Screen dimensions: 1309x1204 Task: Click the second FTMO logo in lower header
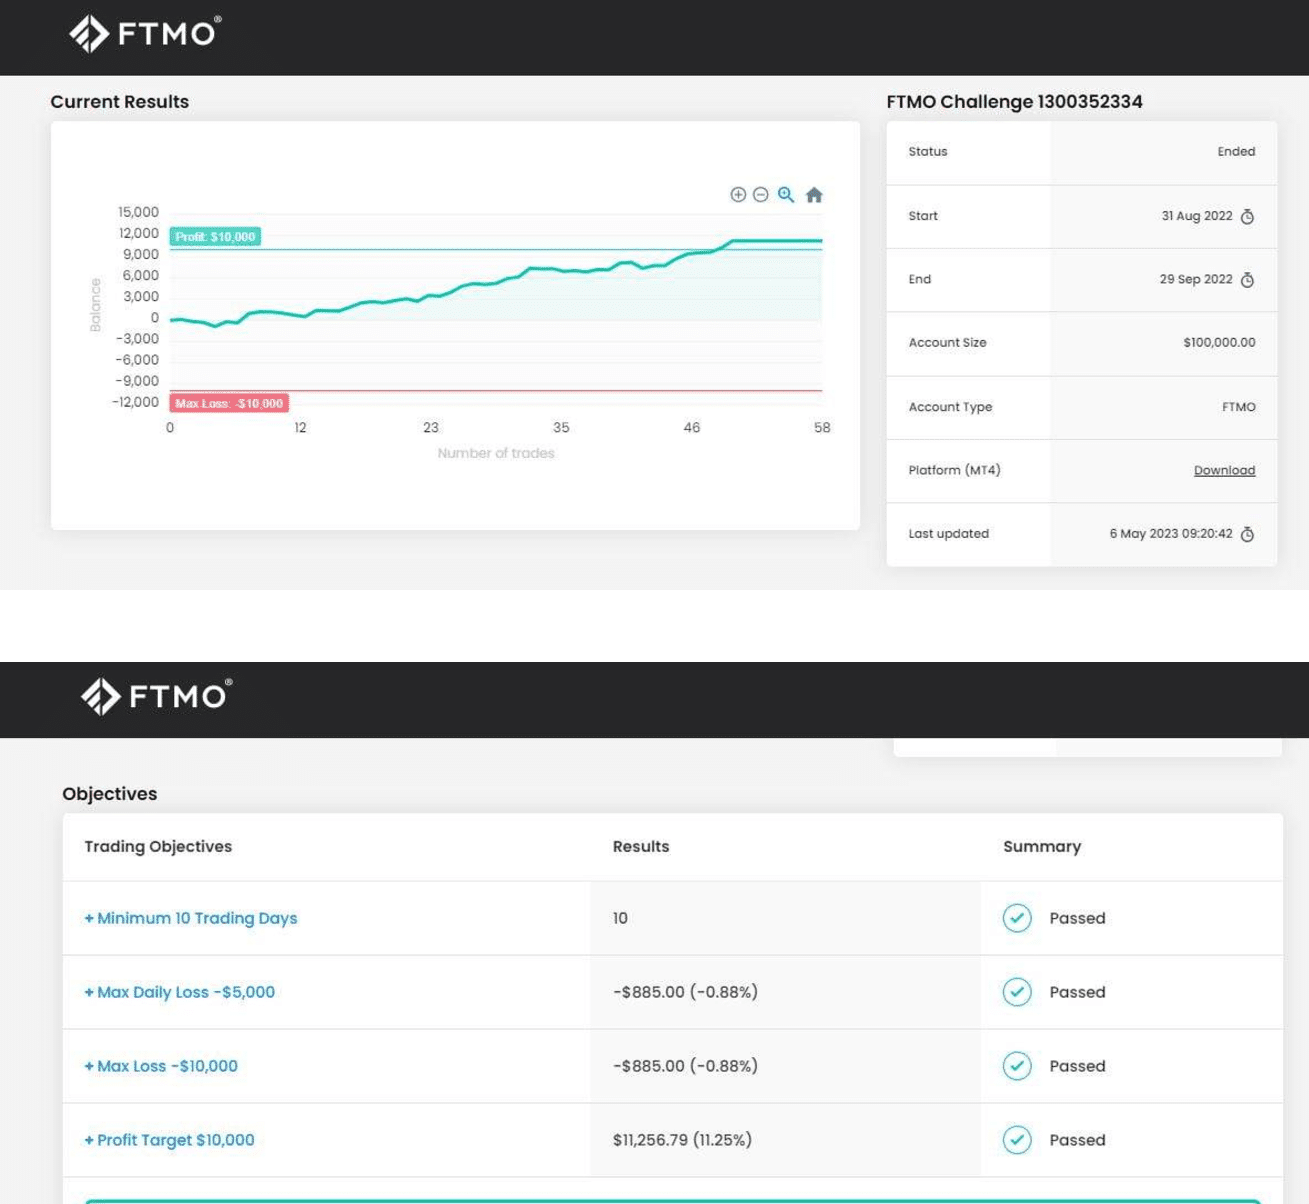click(x=157, y=696)
